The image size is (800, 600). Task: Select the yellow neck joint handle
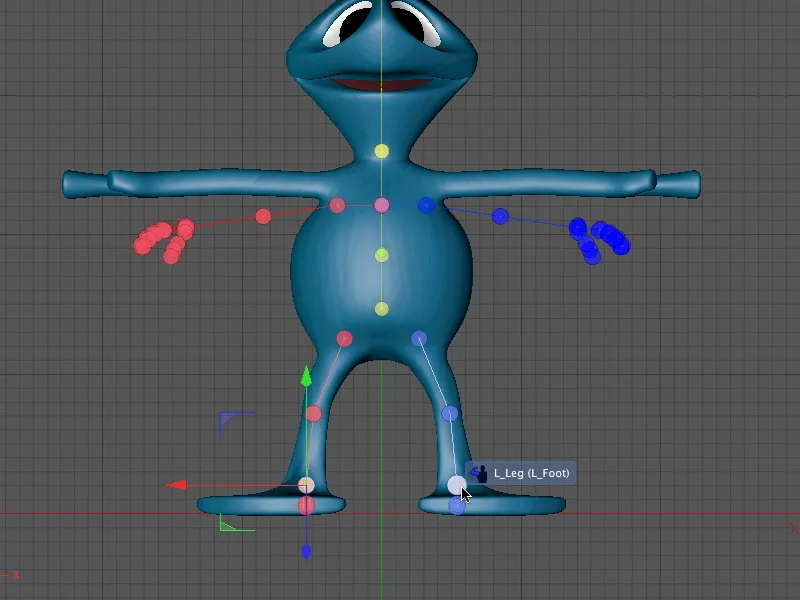pos(382,151)
